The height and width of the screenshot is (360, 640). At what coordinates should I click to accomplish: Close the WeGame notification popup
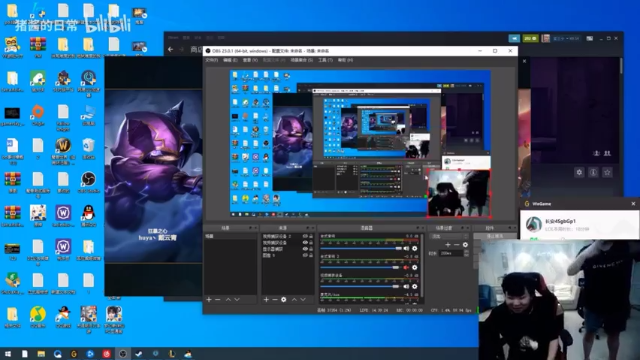tap(633, 203)
